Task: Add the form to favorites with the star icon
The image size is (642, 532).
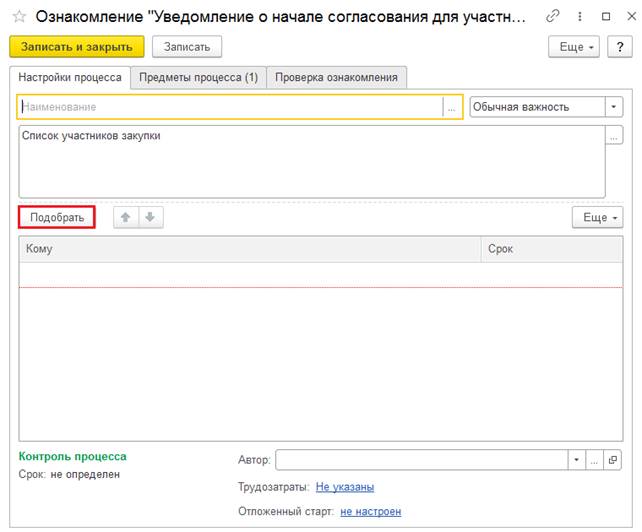Action: [19, 17]
